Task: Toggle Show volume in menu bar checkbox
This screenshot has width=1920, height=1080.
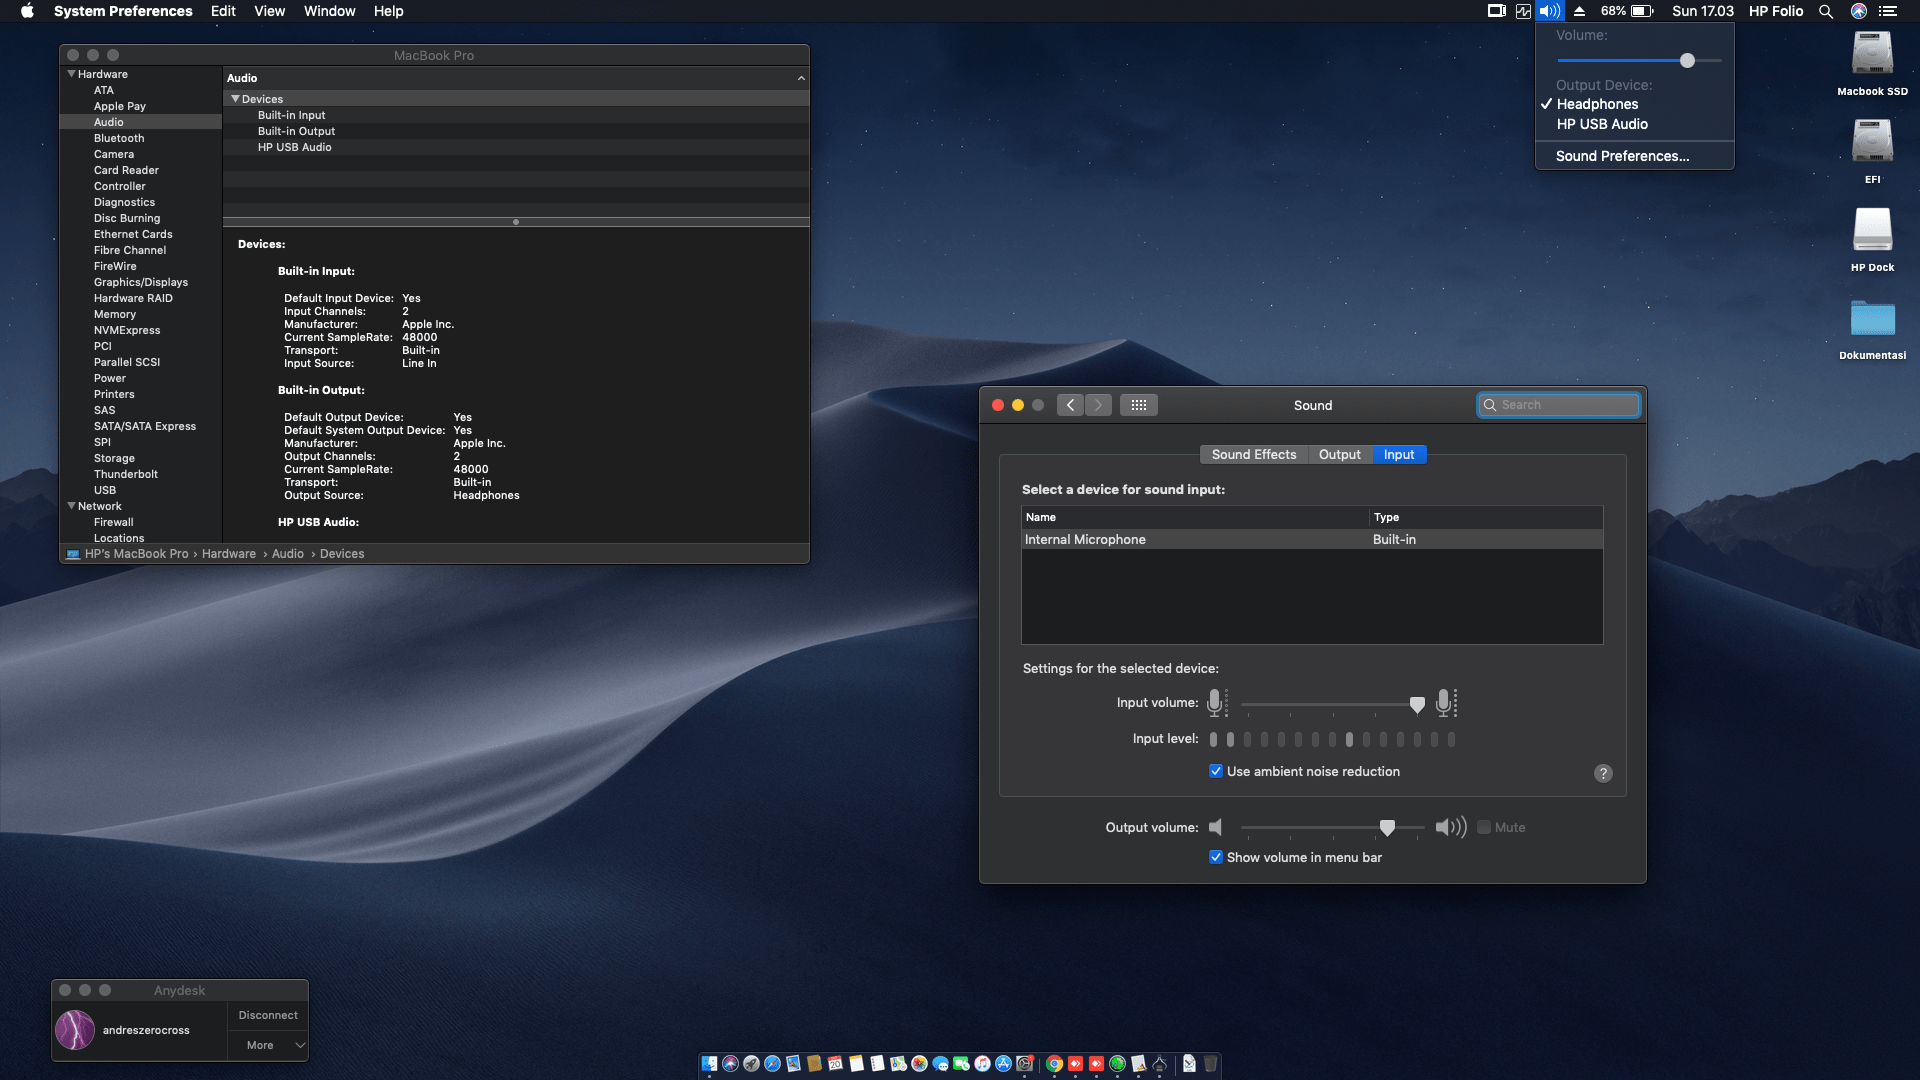Action: 1216,857
